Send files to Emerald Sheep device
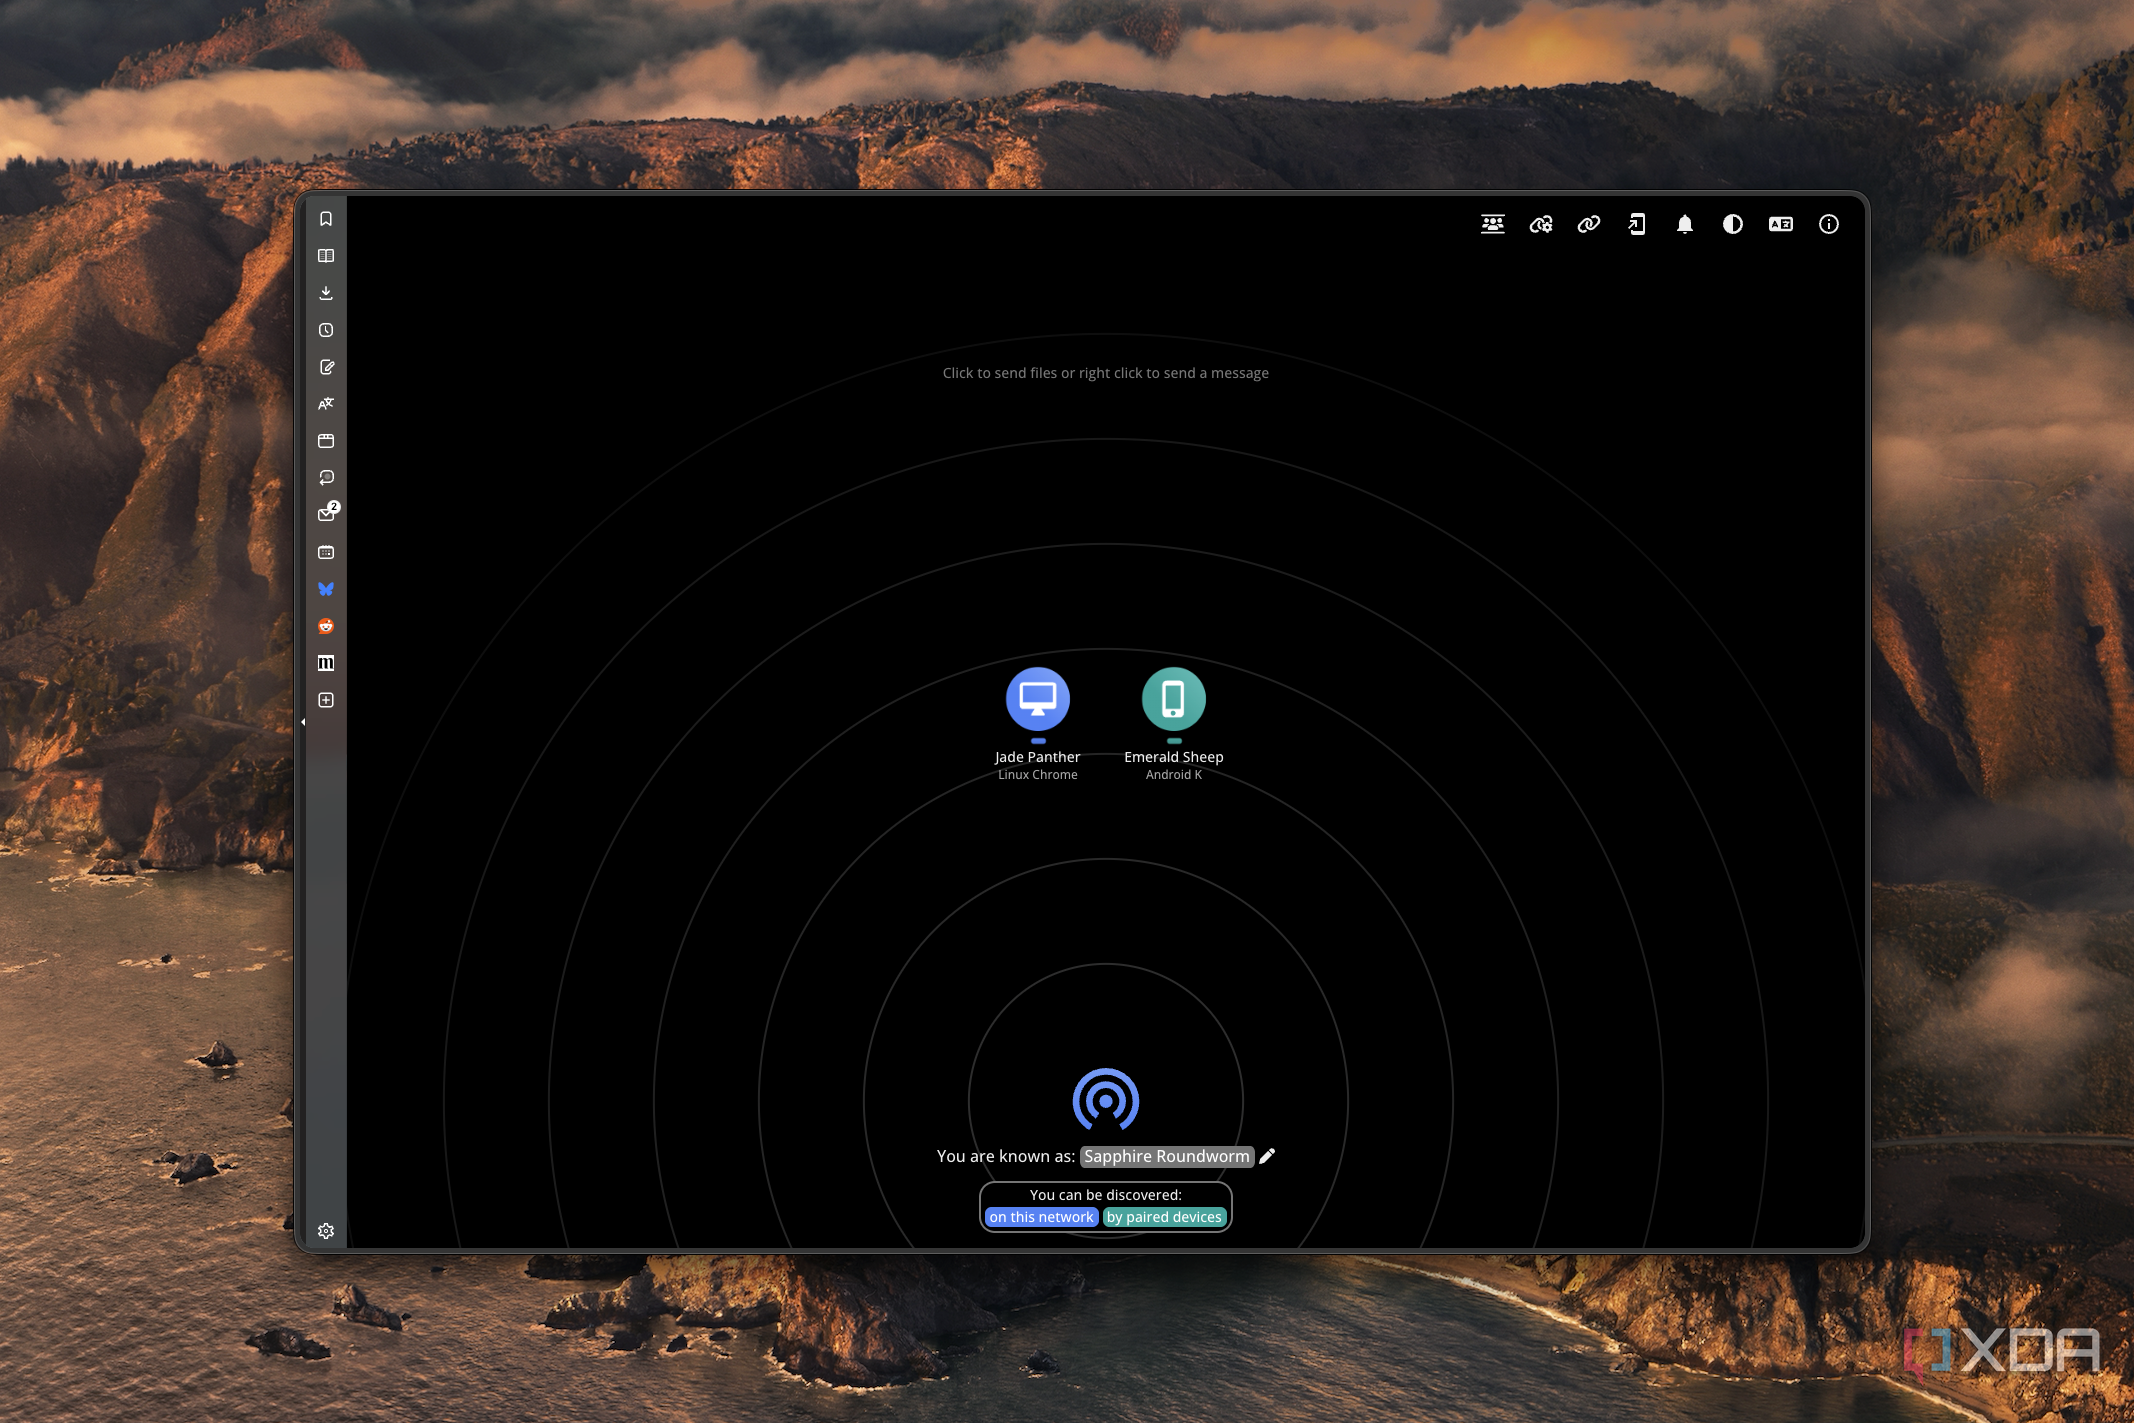Viewport: 2134px width, 1423px height. point(1174,699)
